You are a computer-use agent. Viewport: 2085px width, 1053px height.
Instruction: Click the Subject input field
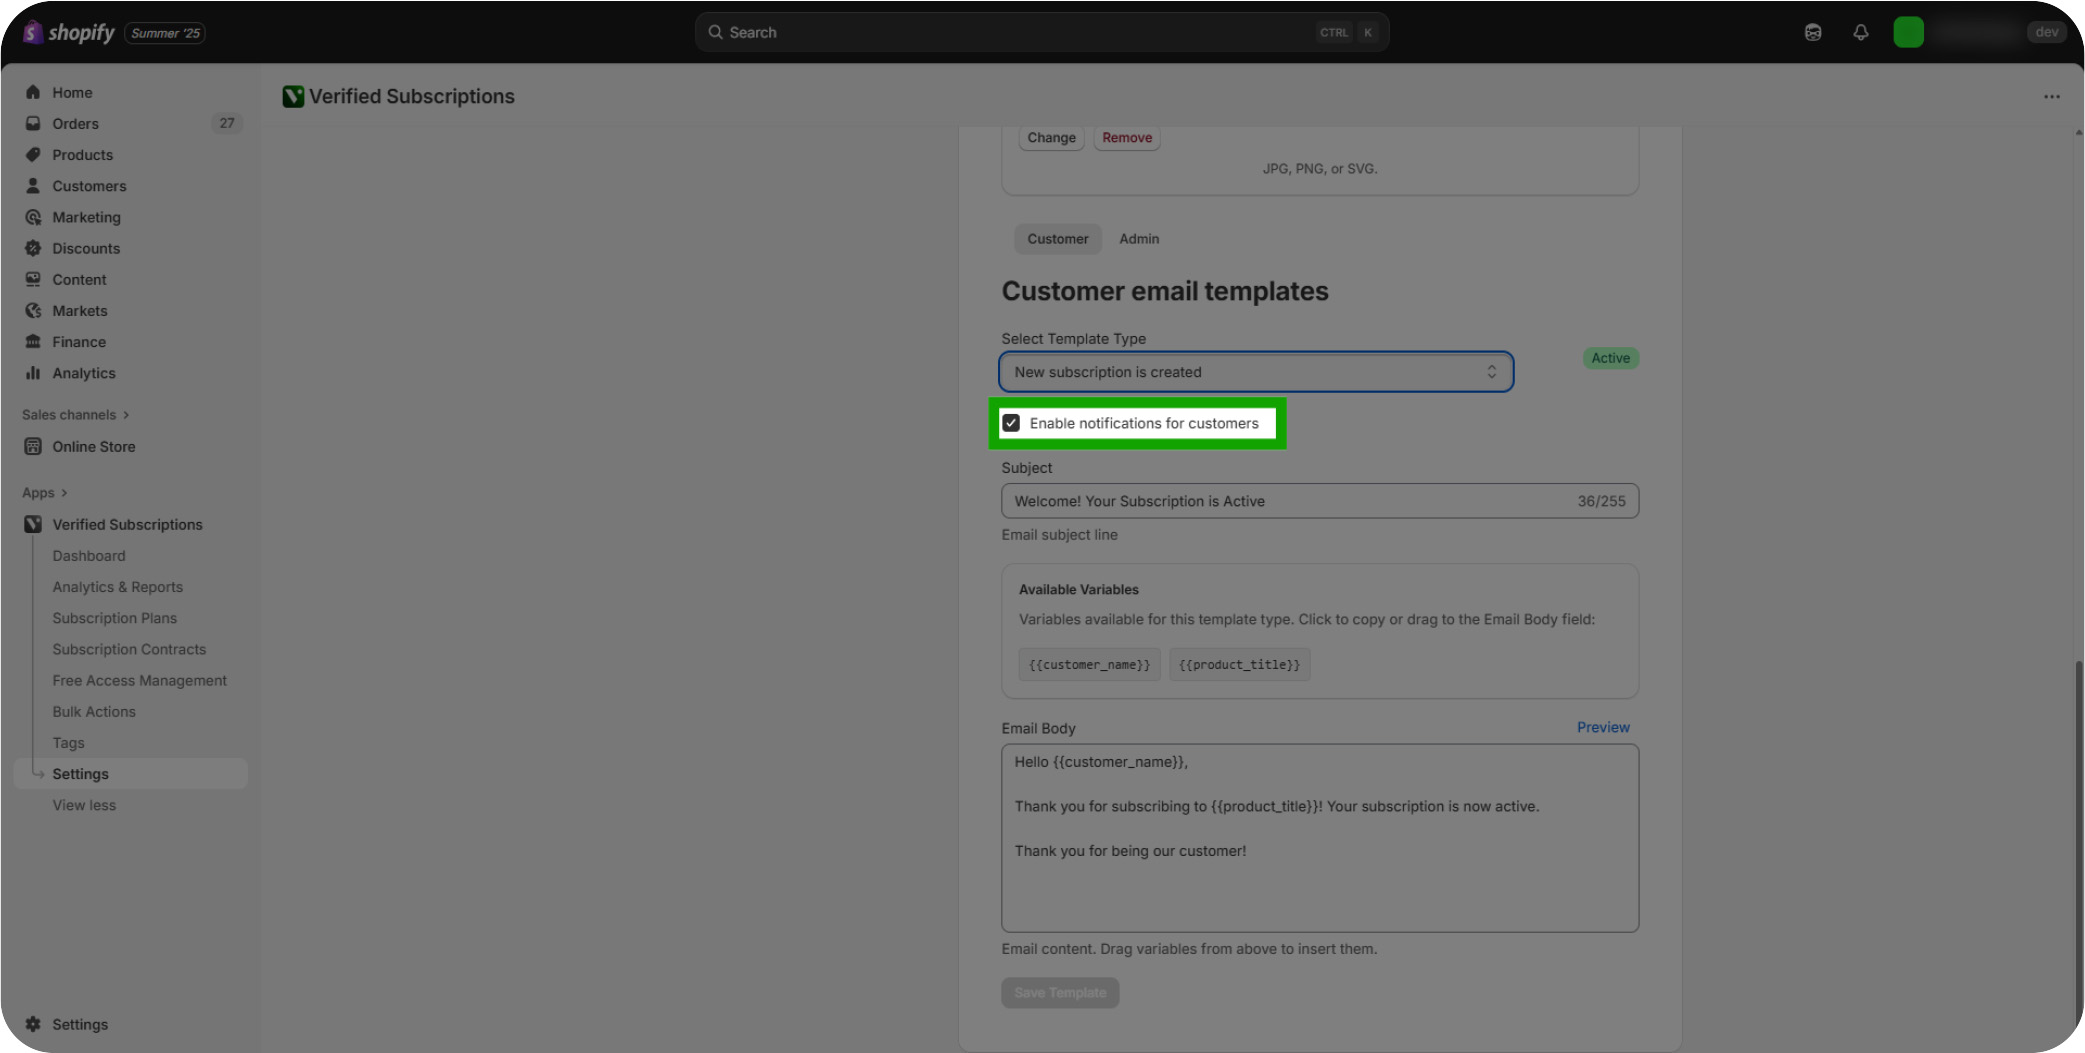[x=1320, y=501]
